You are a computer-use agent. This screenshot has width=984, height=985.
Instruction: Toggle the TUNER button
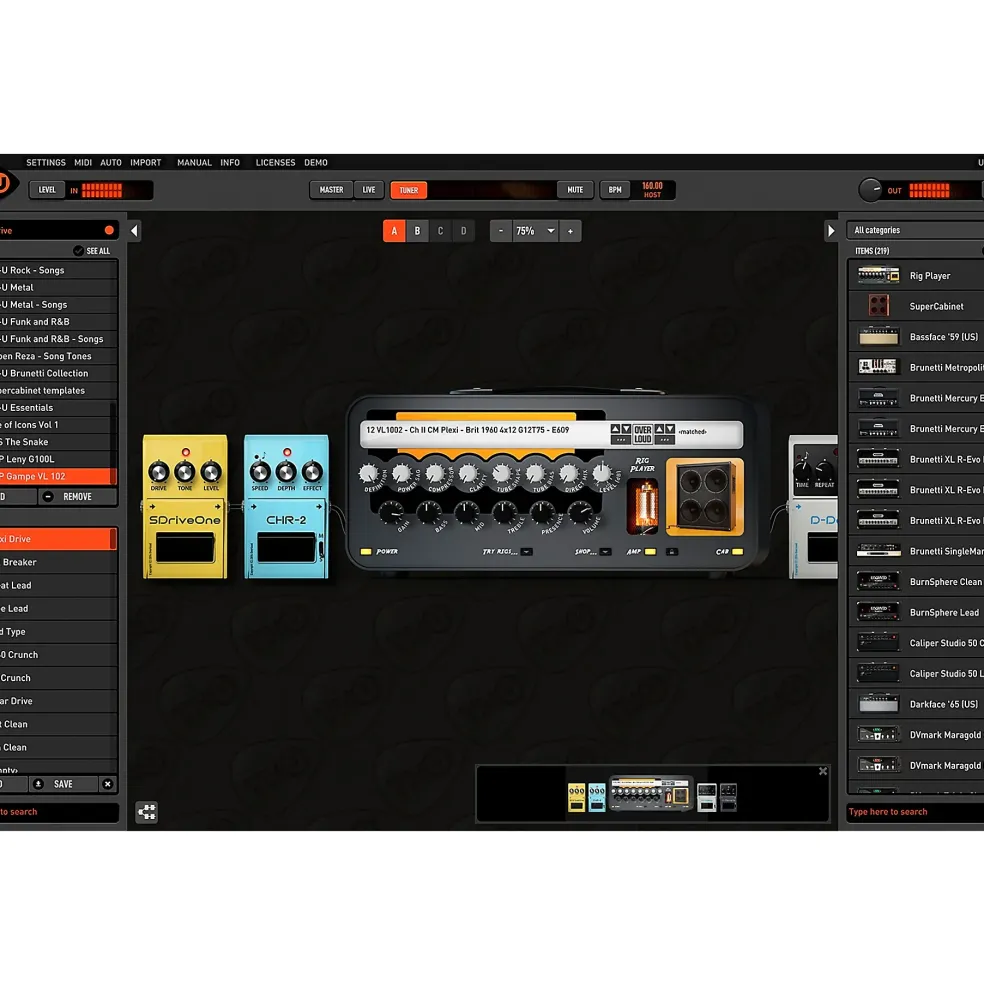click(x=408, y=190)
